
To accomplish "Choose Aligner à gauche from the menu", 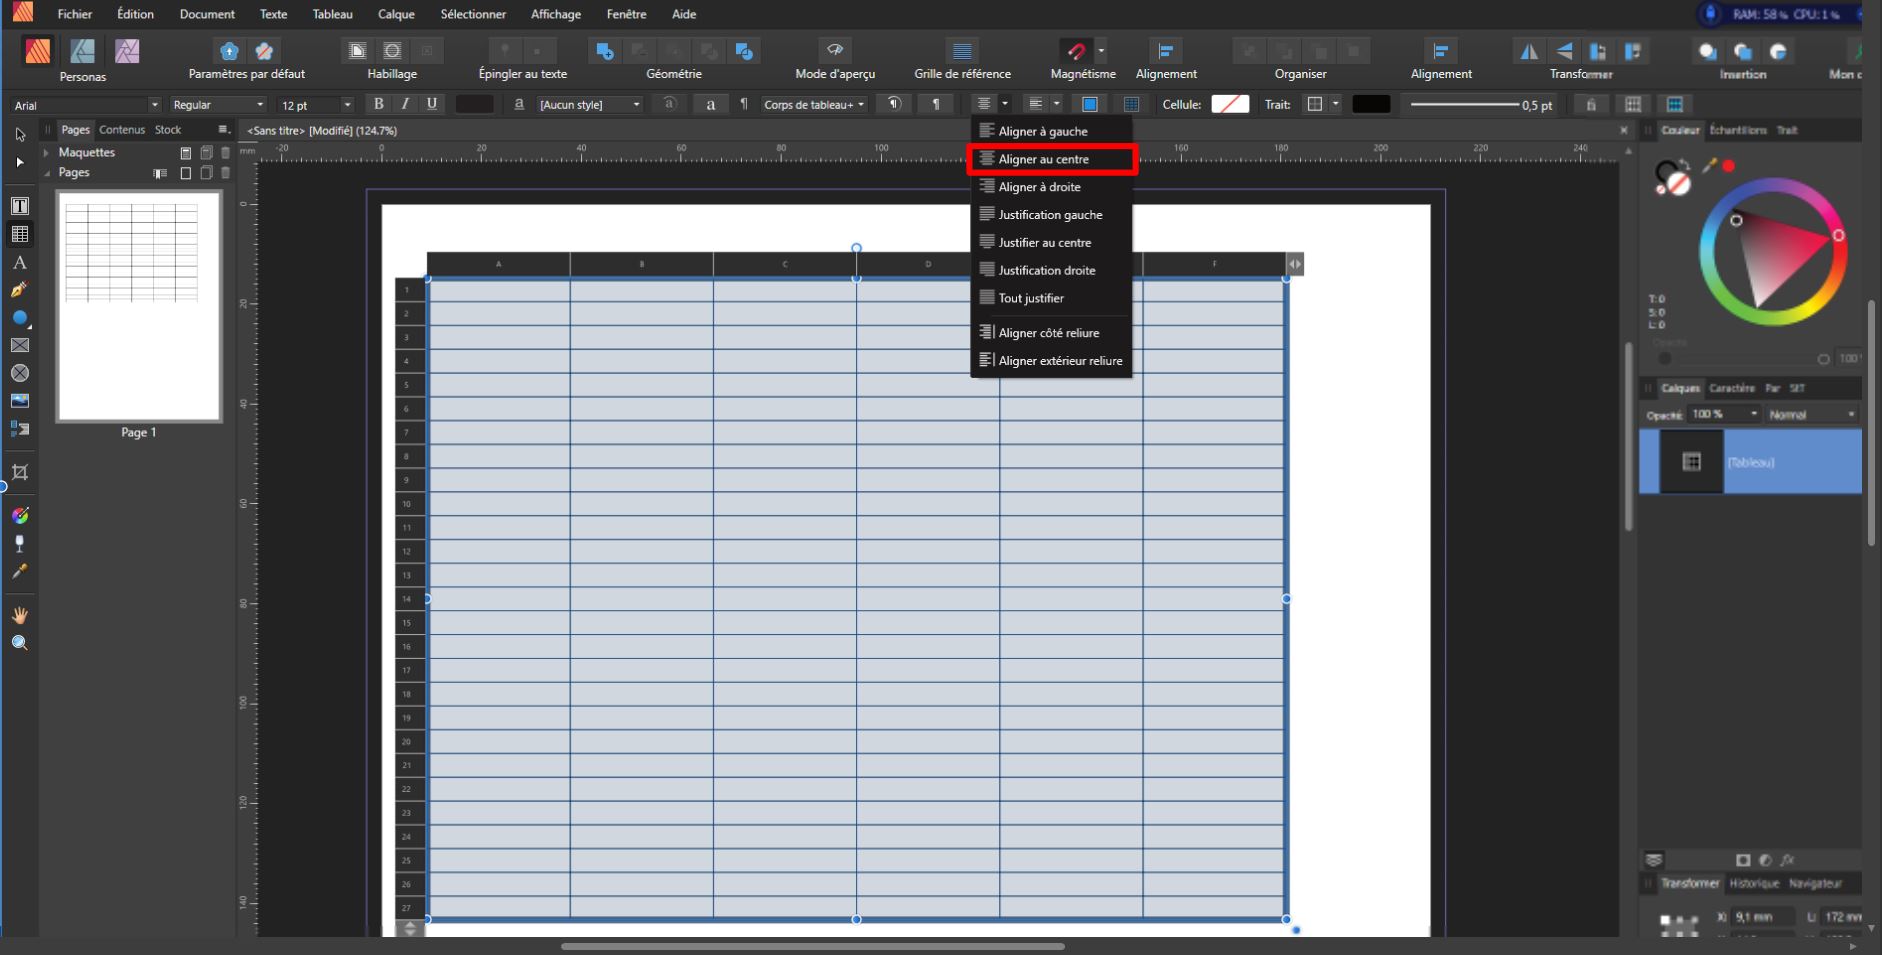I will coord(1051,131).
